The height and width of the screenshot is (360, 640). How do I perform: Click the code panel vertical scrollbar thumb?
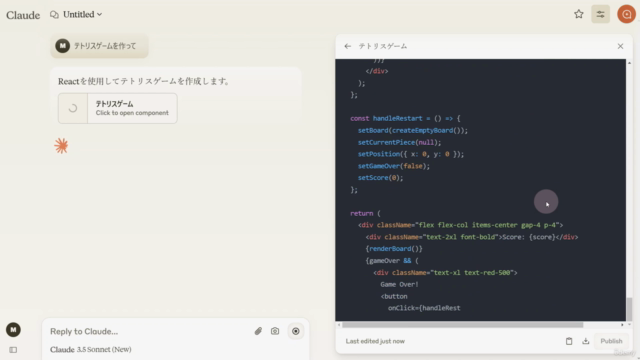coord(629,309)
